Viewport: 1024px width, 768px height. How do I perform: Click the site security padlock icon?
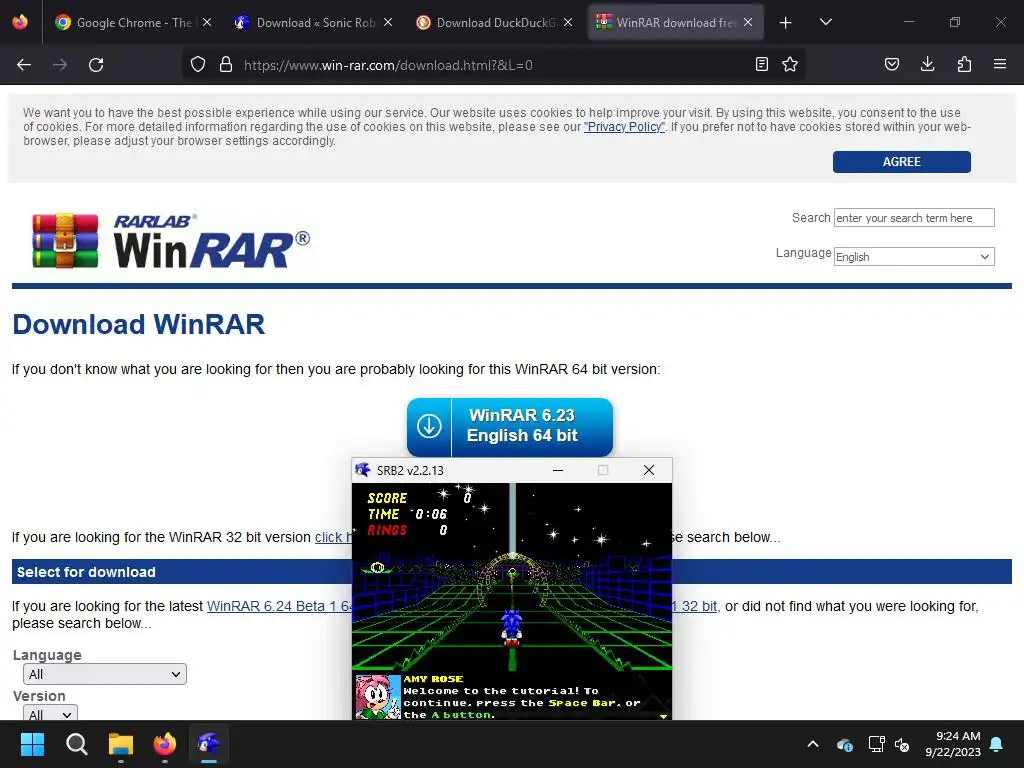[x=226, y=65]
